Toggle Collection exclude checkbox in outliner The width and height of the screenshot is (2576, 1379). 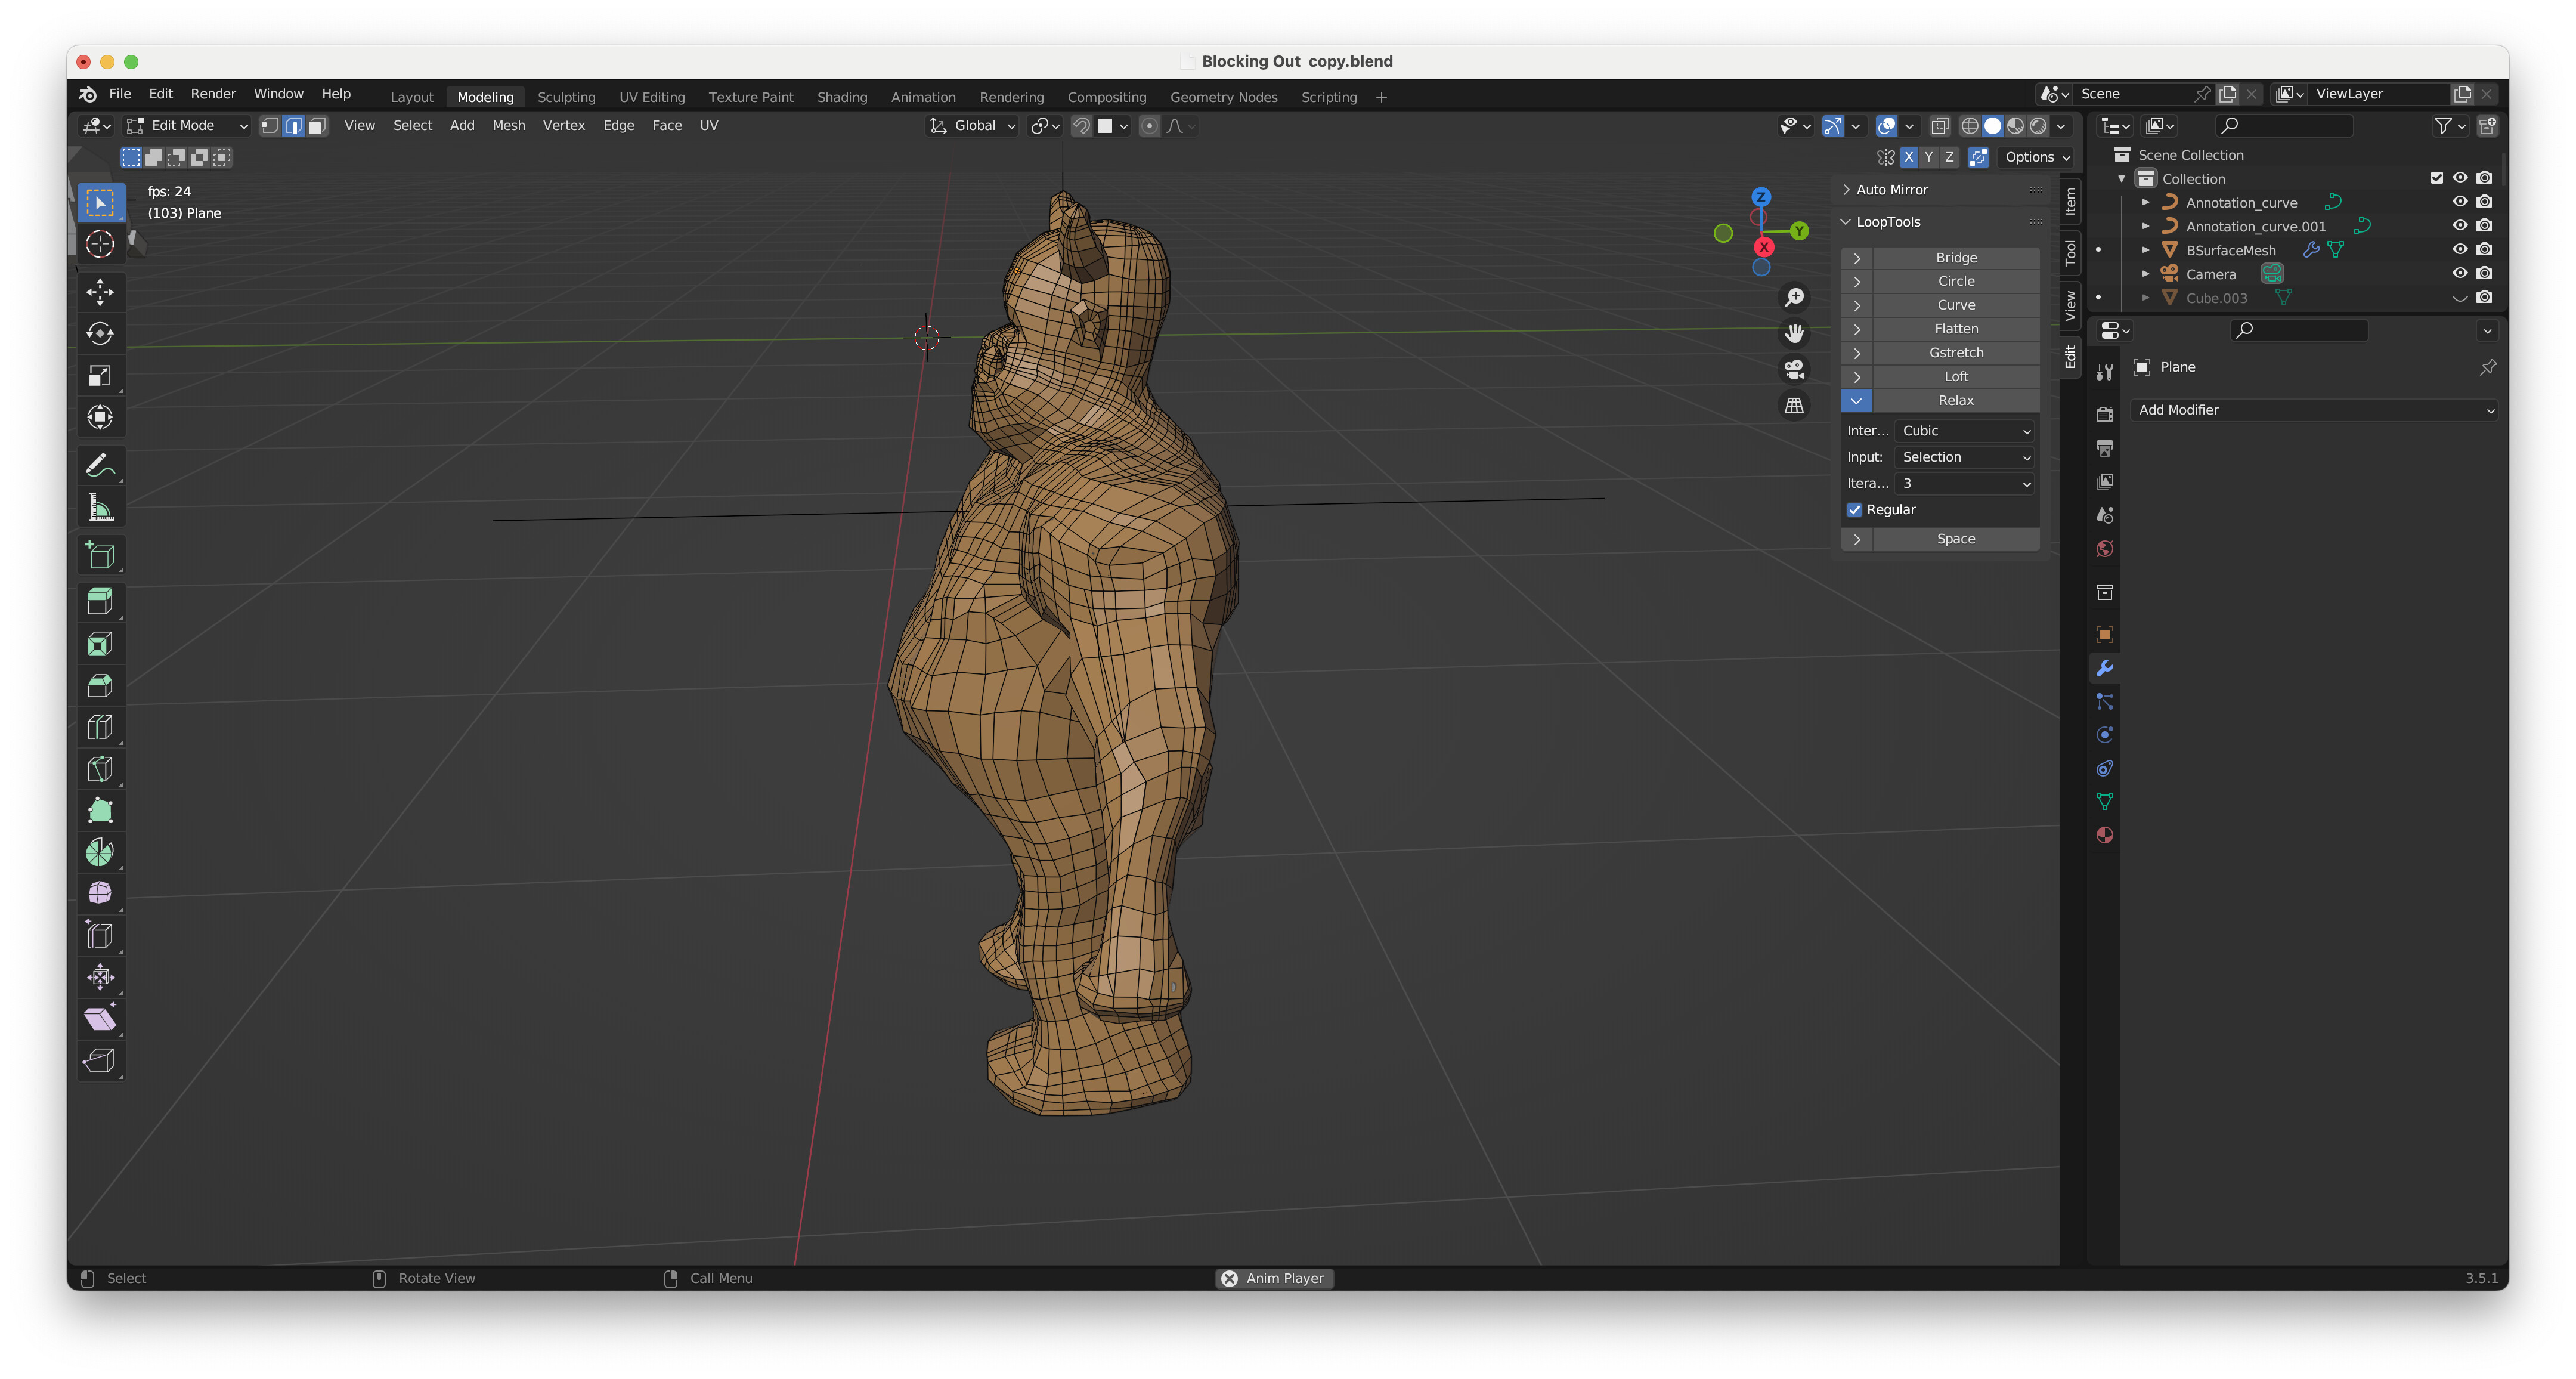(2436, 178)
